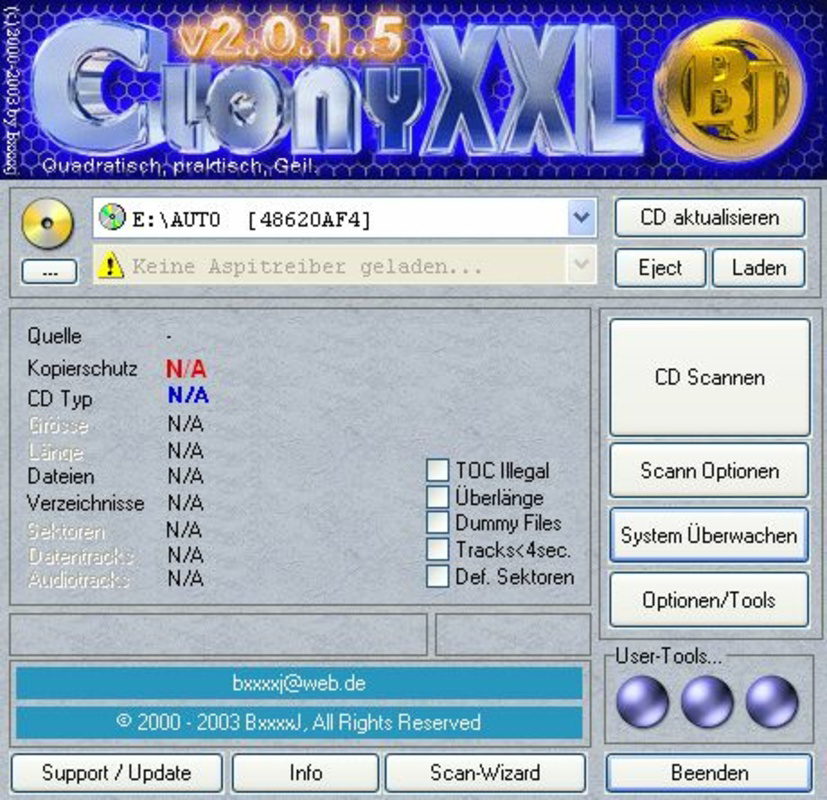Click the bxxxxj@web.de email banner
Viewport: 827px width, 800px height.
tap(299, 683)
